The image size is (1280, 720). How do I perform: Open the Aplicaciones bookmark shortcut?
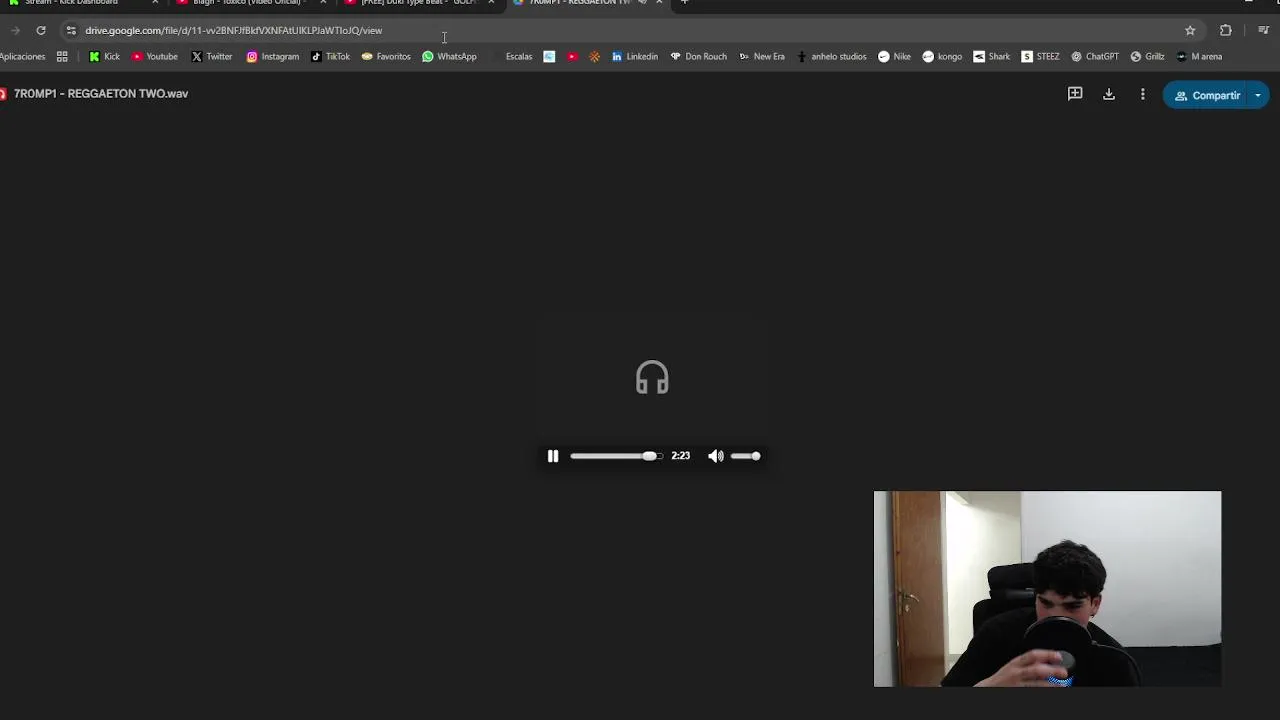click(x=22, y=56)
